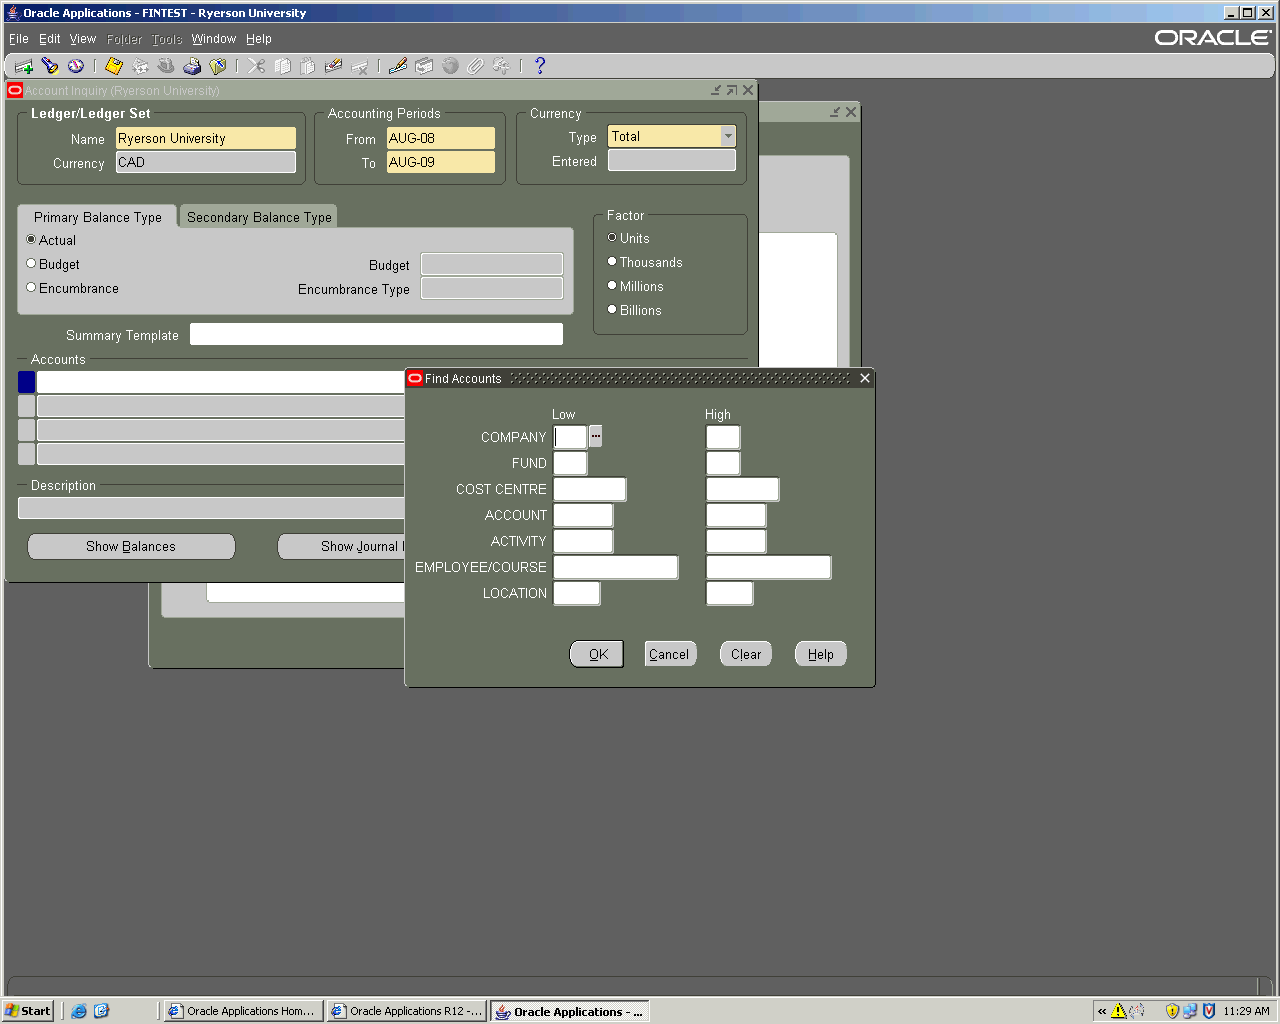Click the Edit Field pencil icon
The width and height of the screenshot is (1280, 1024).
pyautogui.click(x=398, y=66)
